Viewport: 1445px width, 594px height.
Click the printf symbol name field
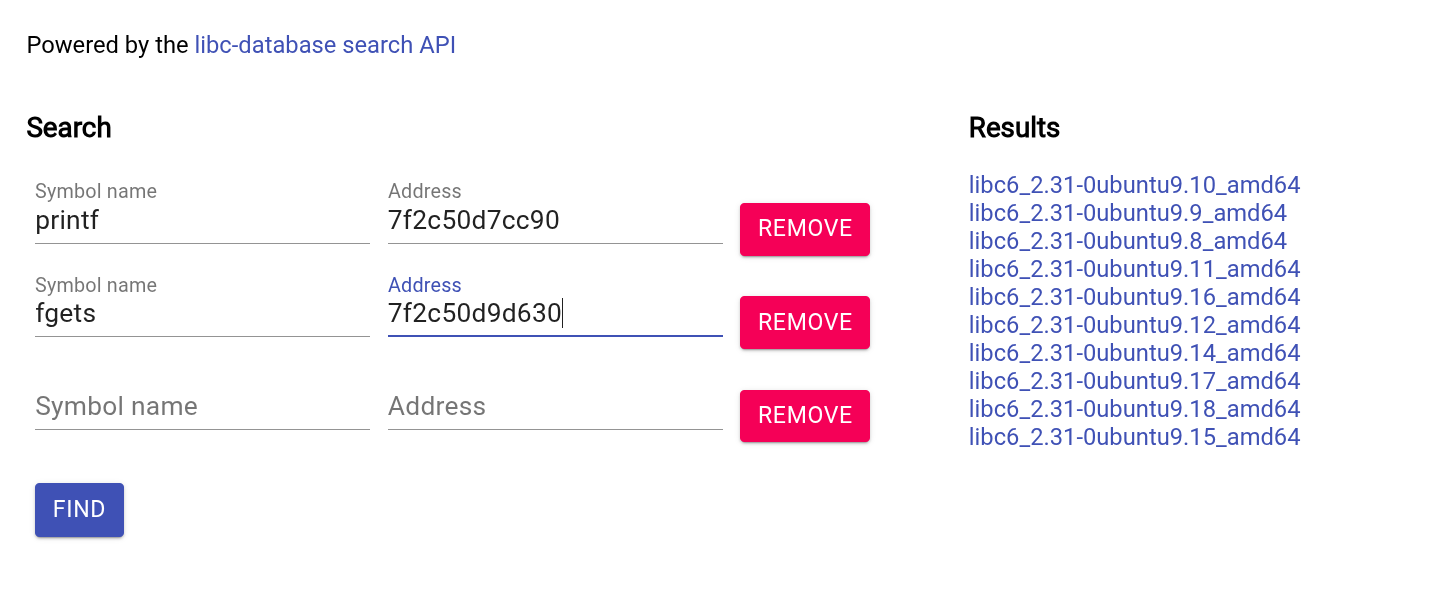[x=202, y=221]
